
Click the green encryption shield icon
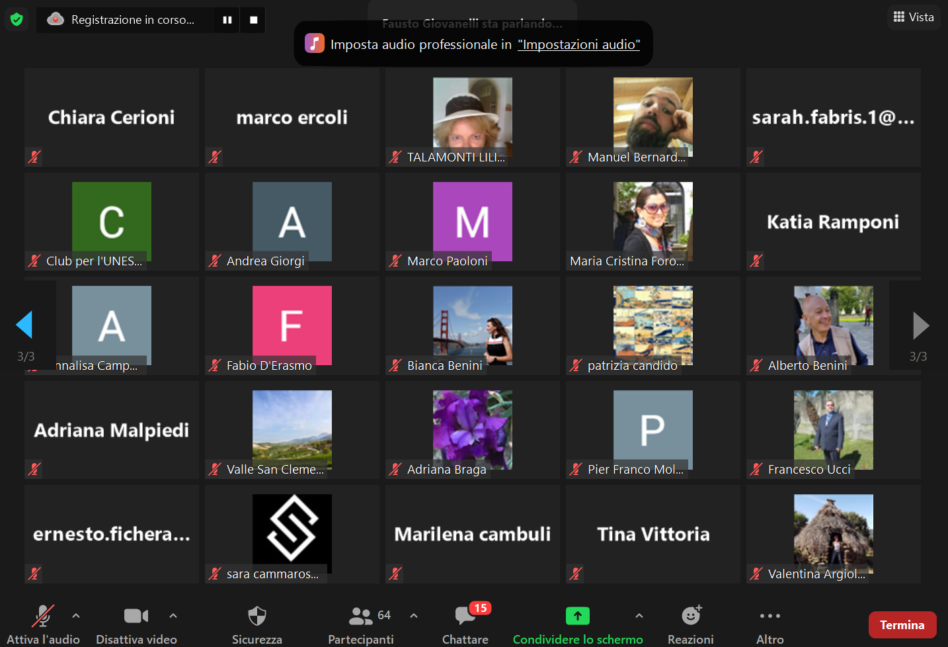16,19
